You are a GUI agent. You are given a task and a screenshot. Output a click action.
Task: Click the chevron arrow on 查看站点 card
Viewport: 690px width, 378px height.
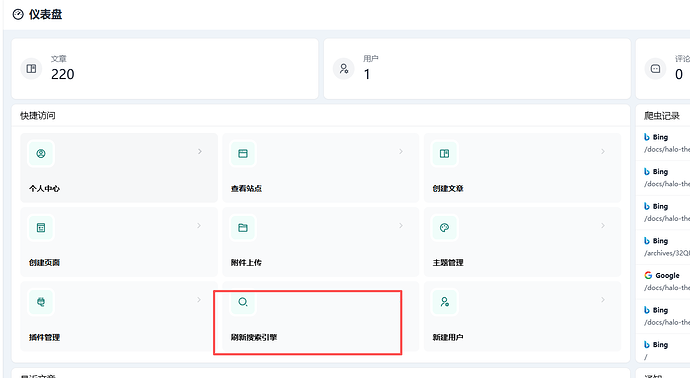[401, 151]
